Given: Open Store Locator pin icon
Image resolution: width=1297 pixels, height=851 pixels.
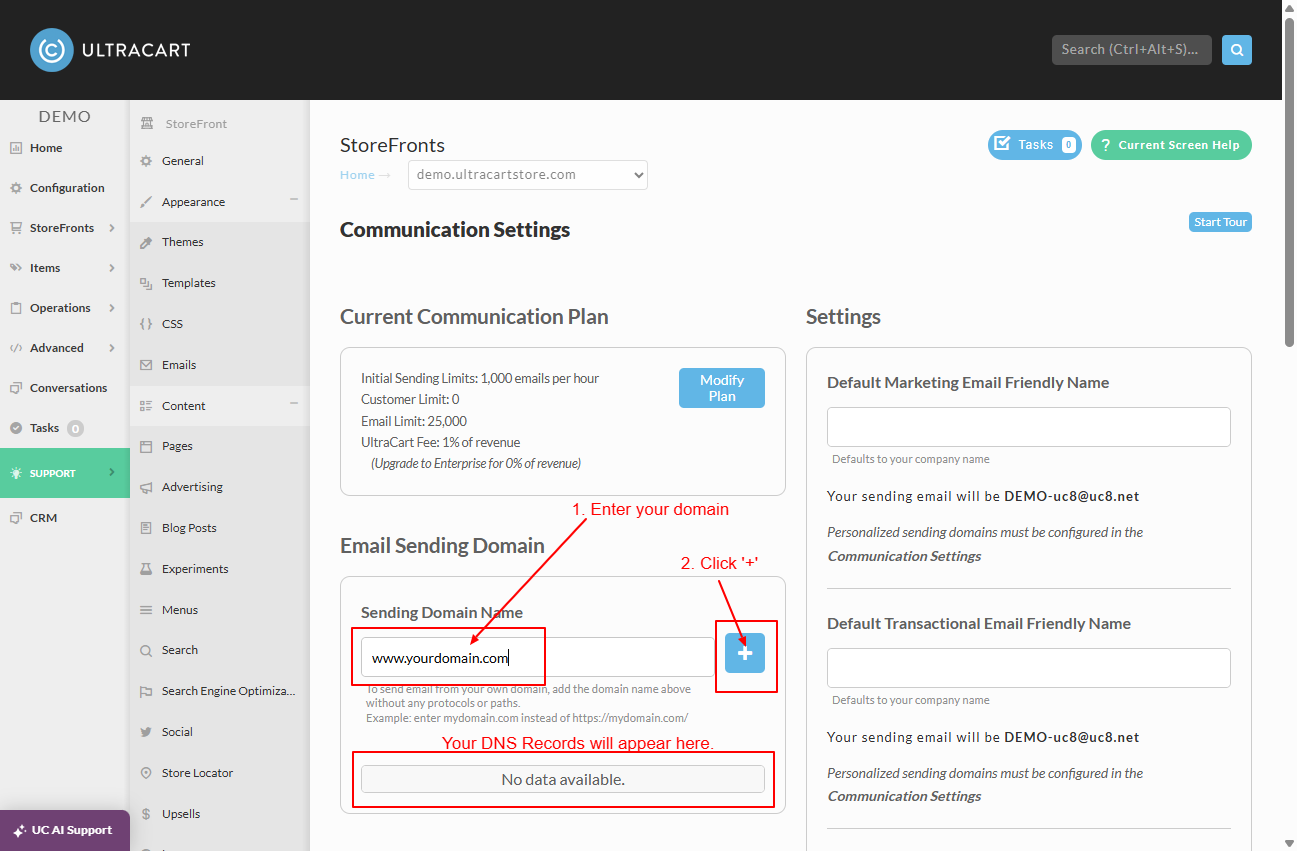Looking at the screenshot, I should point(146,773).
